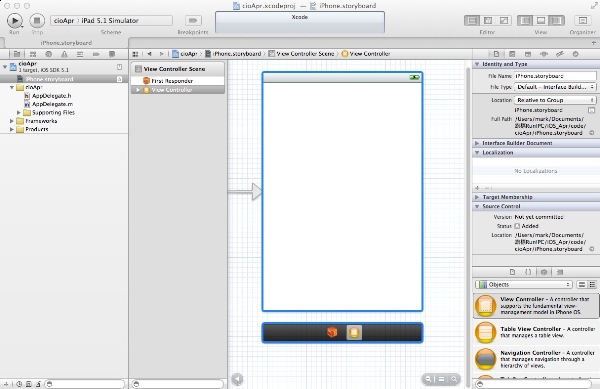Show the File inspector

[496, 54]
